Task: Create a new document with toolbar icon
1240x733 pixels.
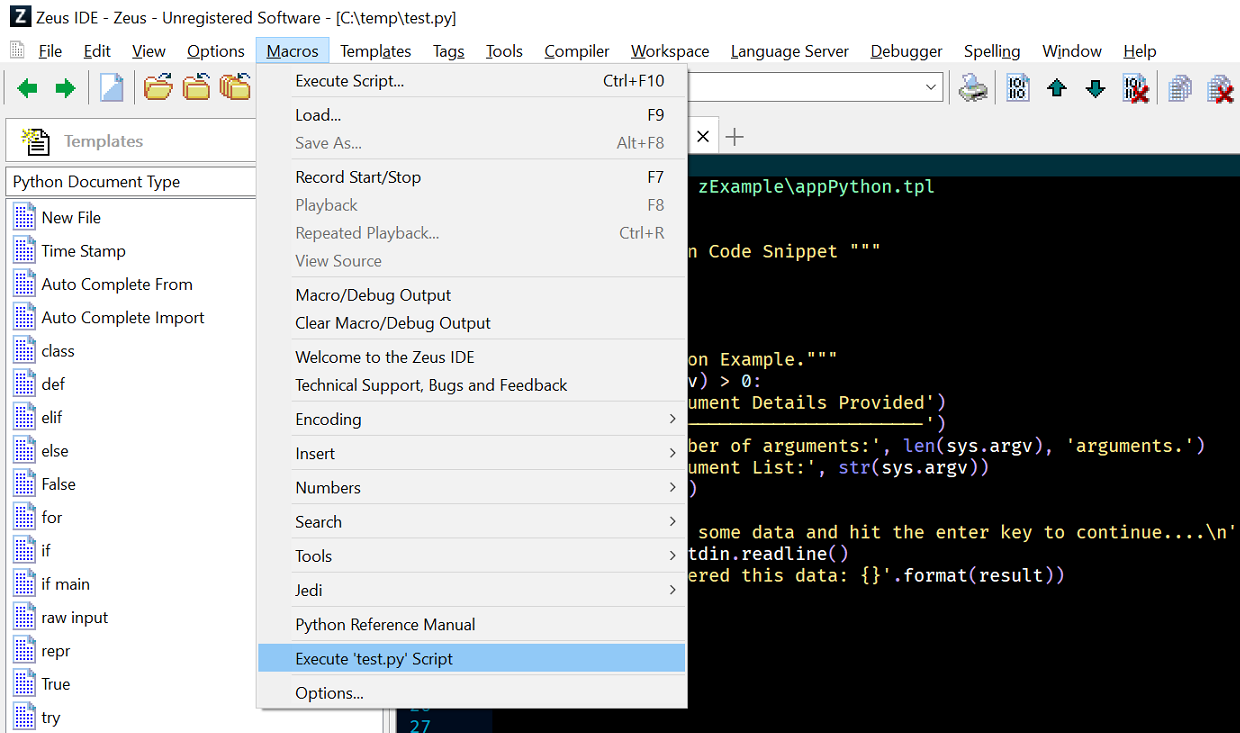Action: 112,88
